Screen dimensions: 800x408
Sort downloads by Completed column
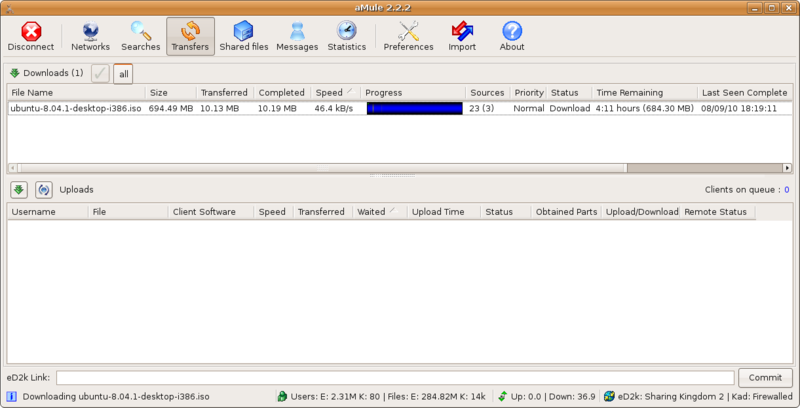(x=282, y=92)
